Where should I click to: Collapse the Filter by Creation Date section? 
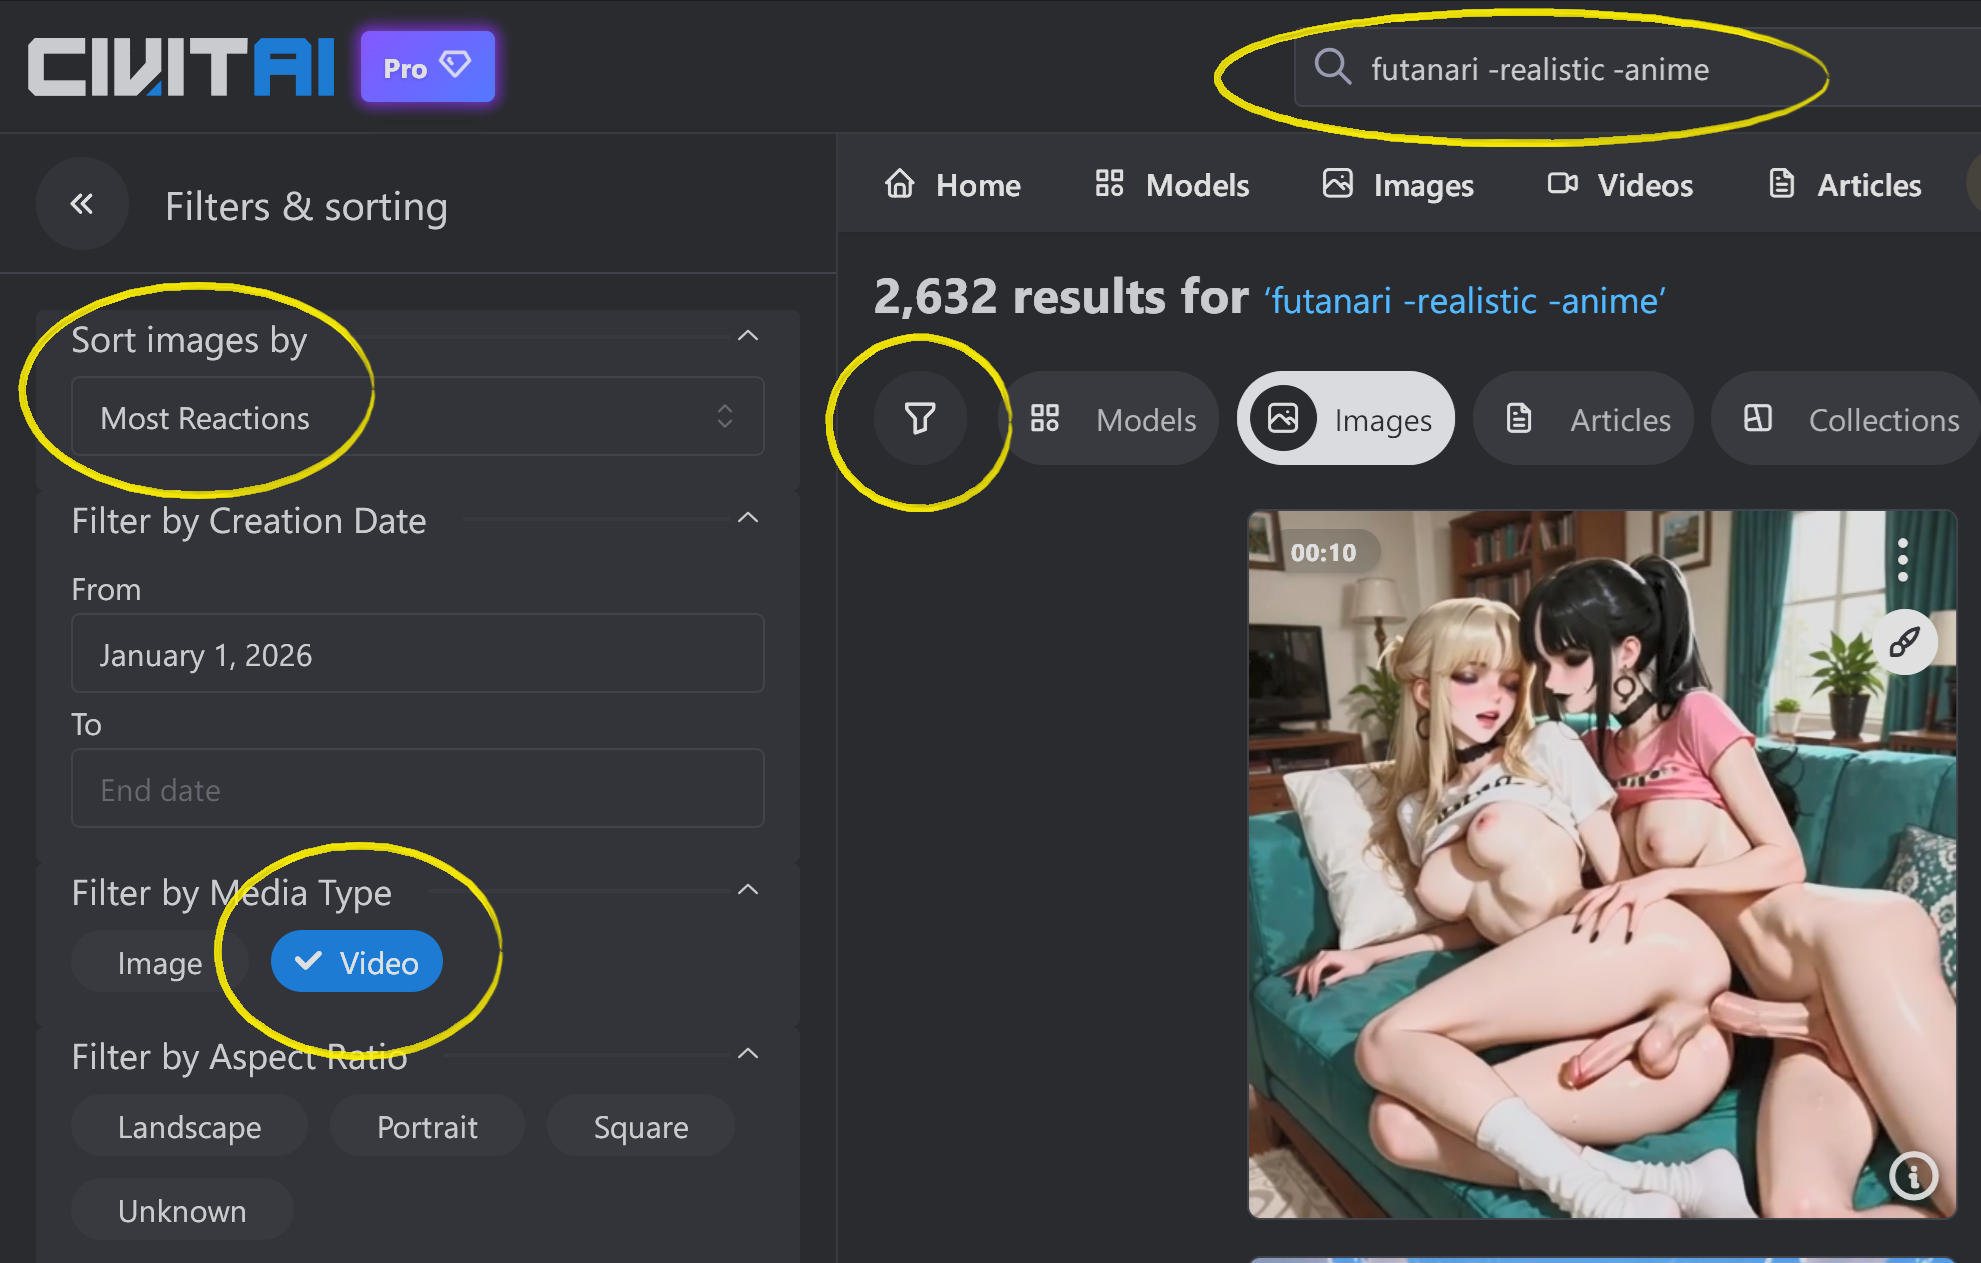[x=747, y=518]
